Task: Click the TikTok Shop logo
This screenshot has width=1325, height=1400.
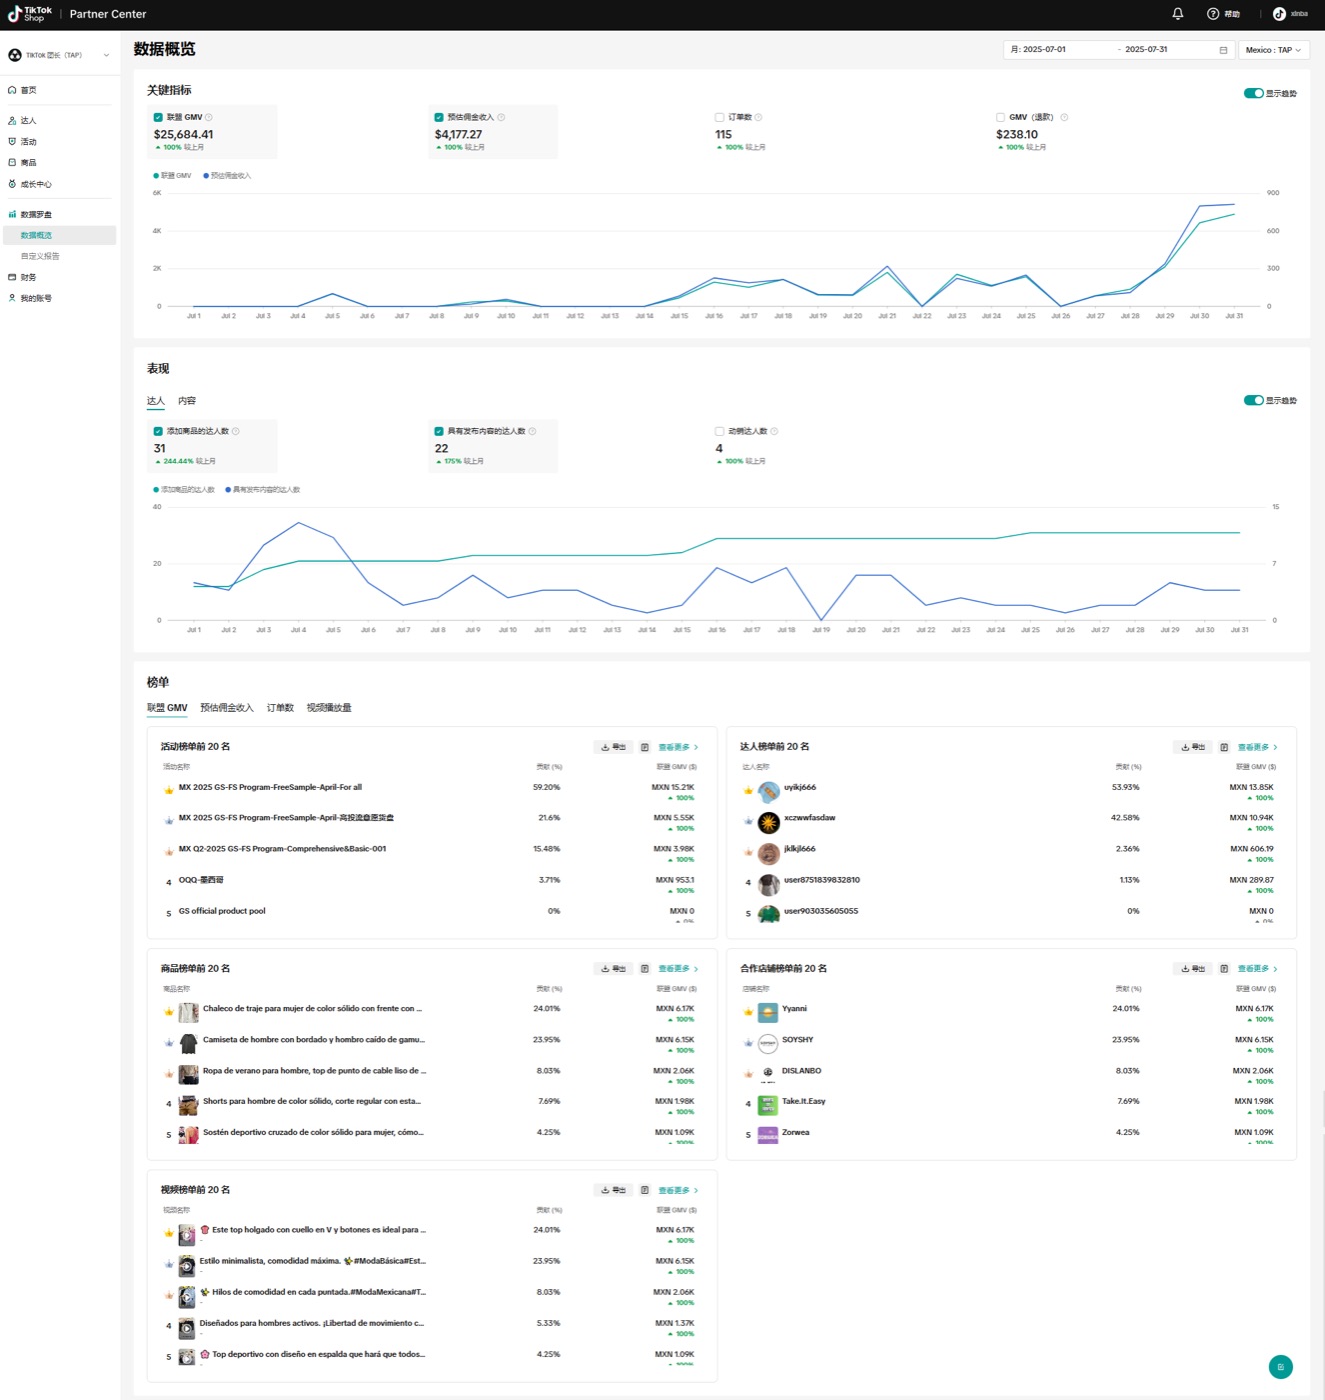Action: (30, 14)
